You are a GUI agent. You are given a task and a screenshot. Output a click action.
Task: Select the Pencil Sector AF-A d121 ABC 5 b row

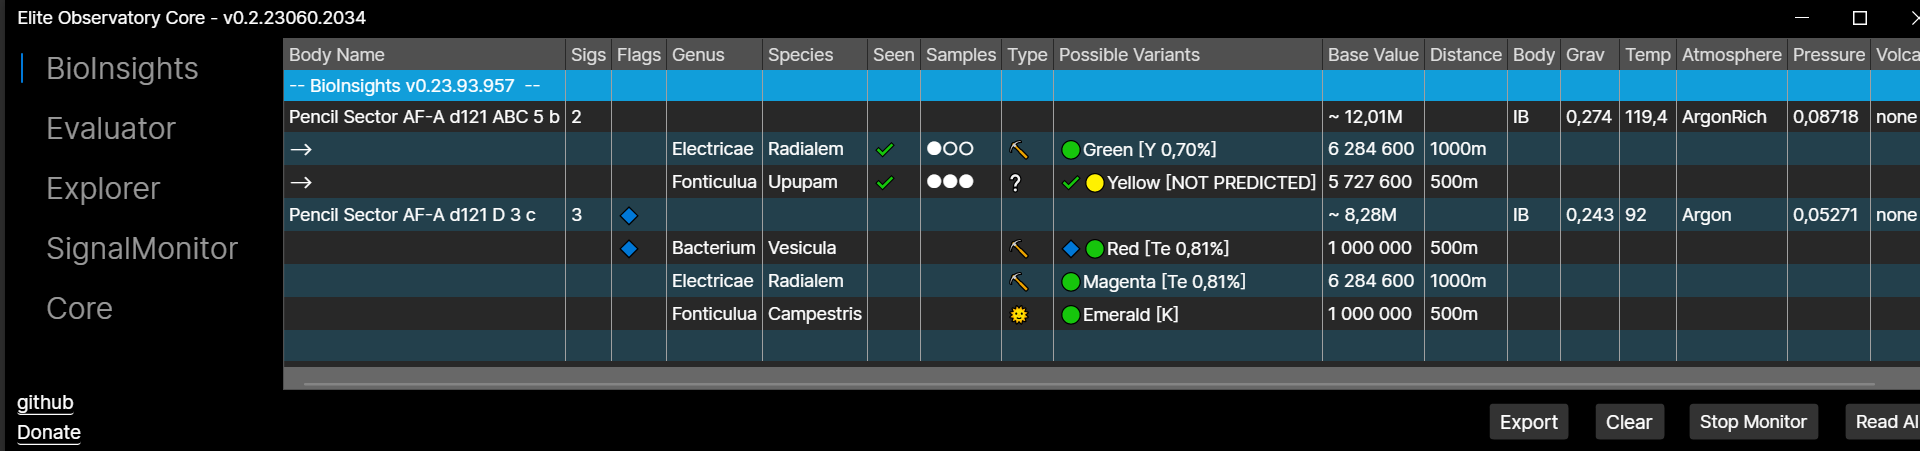[1101, 117]
